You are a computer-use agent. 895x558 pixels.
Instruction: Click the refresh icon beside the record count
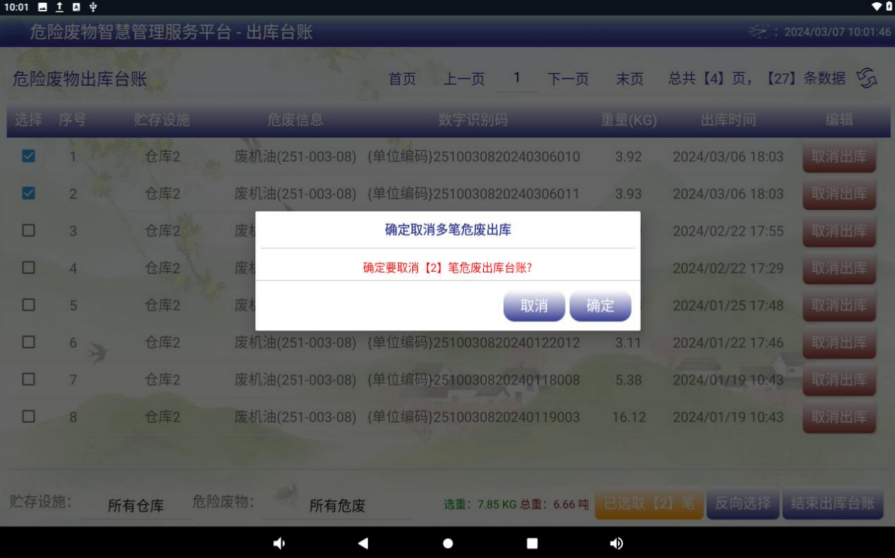point(867,78)
